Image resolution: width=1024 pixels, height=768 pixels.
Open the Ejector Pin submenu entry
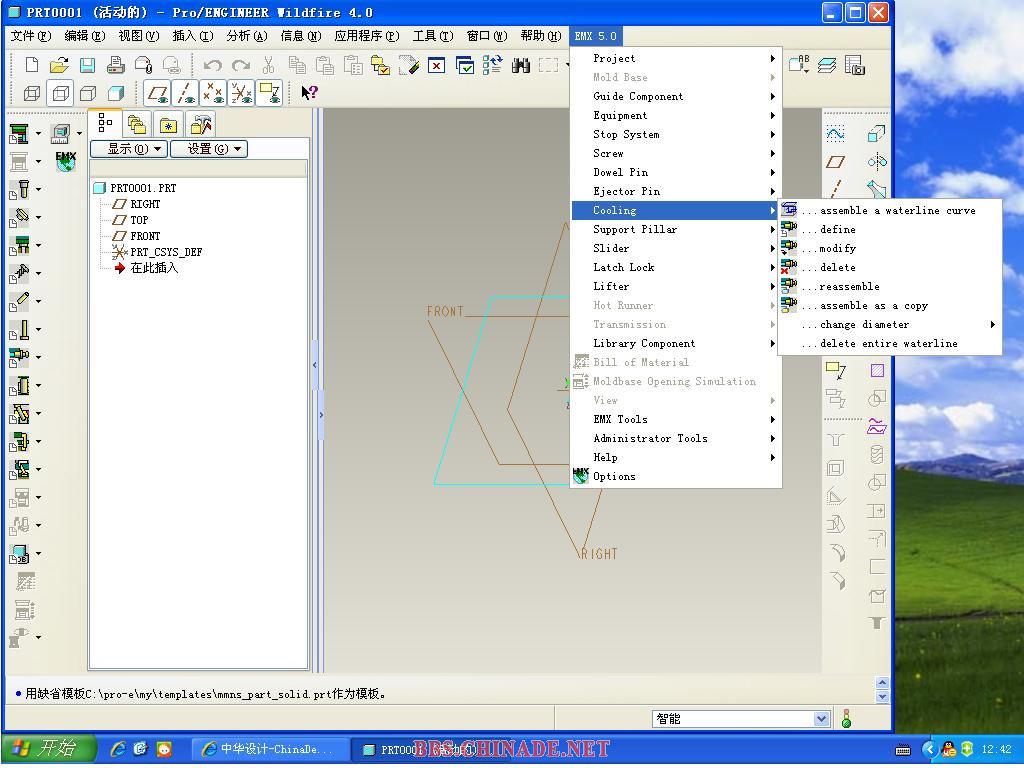tap(626, 192)
